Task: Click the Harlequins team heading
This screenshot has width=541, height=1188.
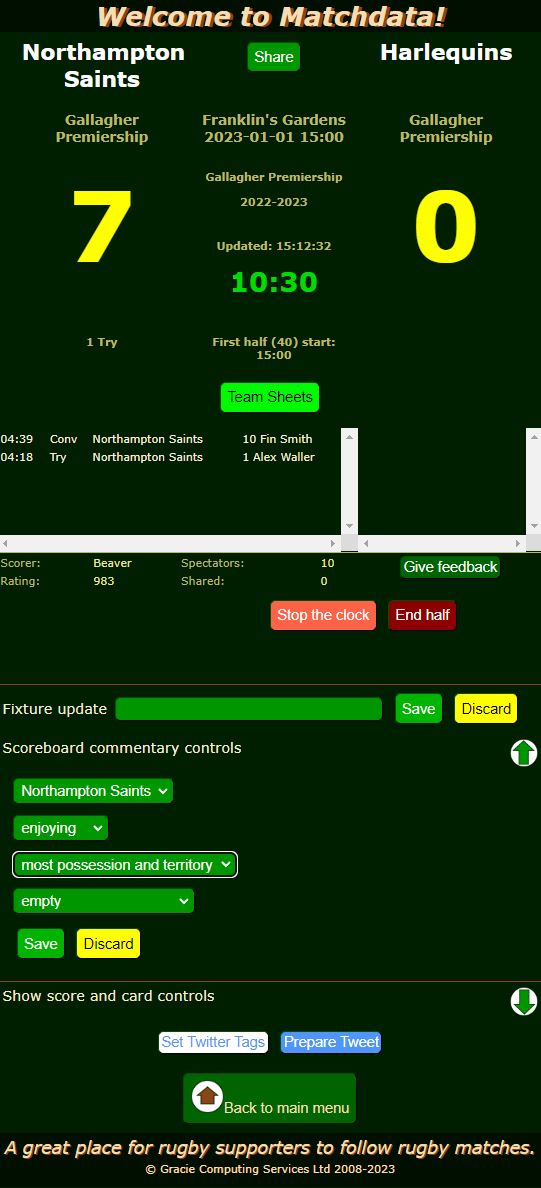Action: (446, 52)
